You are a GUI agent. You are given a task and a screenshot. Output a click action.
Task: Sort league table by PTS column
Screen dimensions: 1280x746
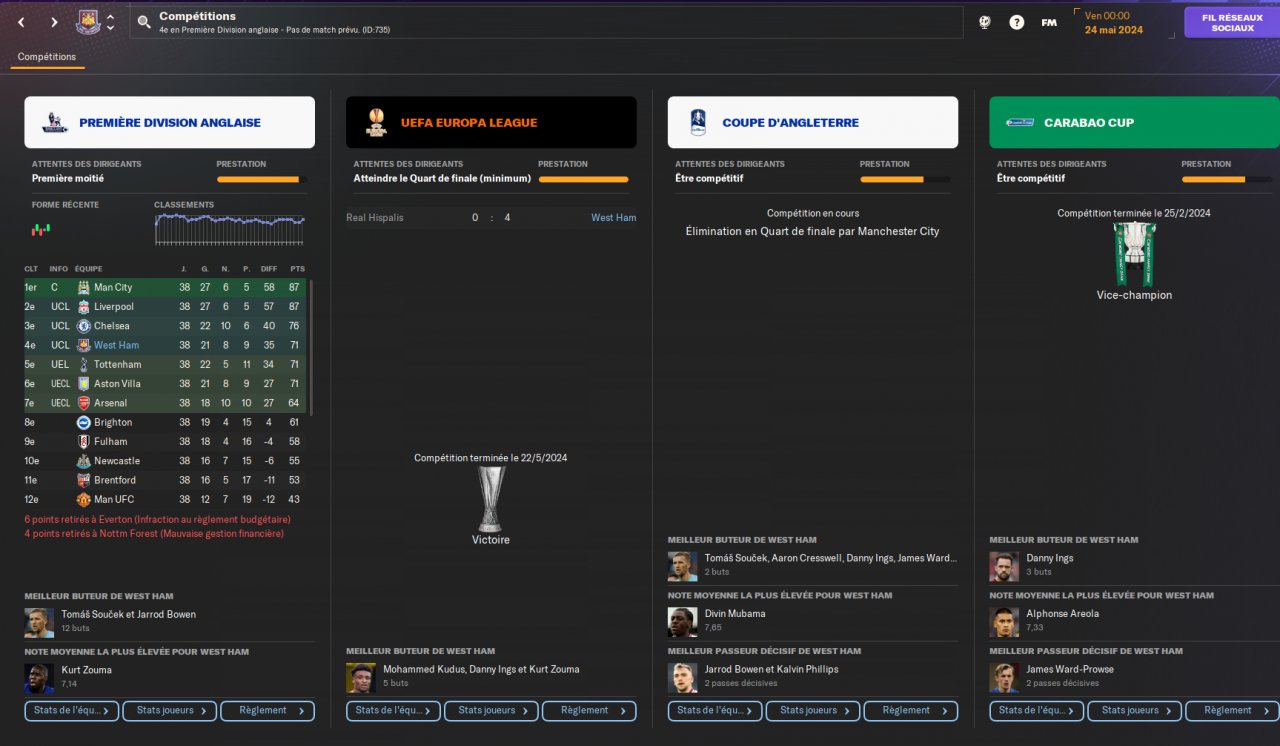coord(297,269)
